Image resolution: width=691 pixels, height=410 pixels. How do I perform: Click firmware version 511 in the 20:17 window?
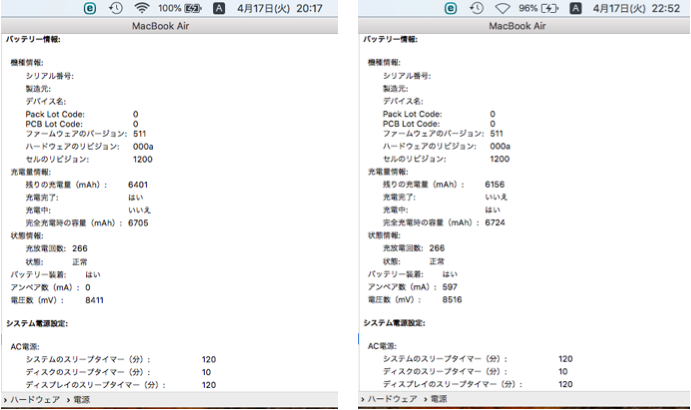[139, 134]
